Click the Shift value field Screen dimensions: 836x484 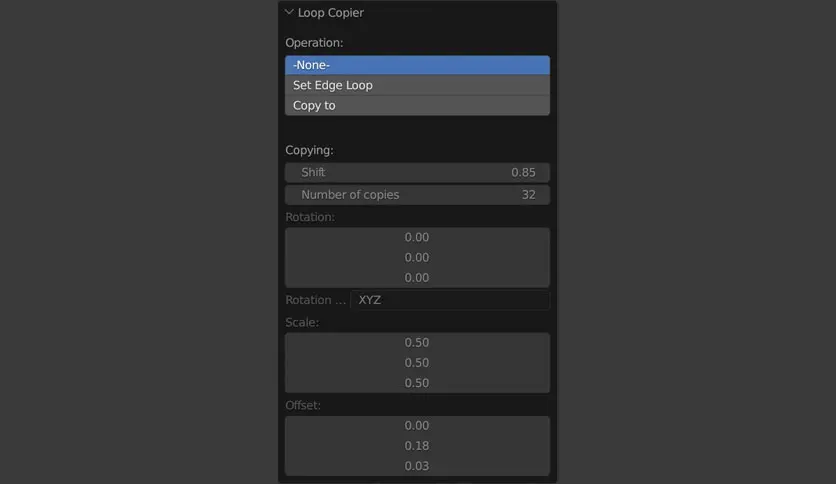coord(417,172)
